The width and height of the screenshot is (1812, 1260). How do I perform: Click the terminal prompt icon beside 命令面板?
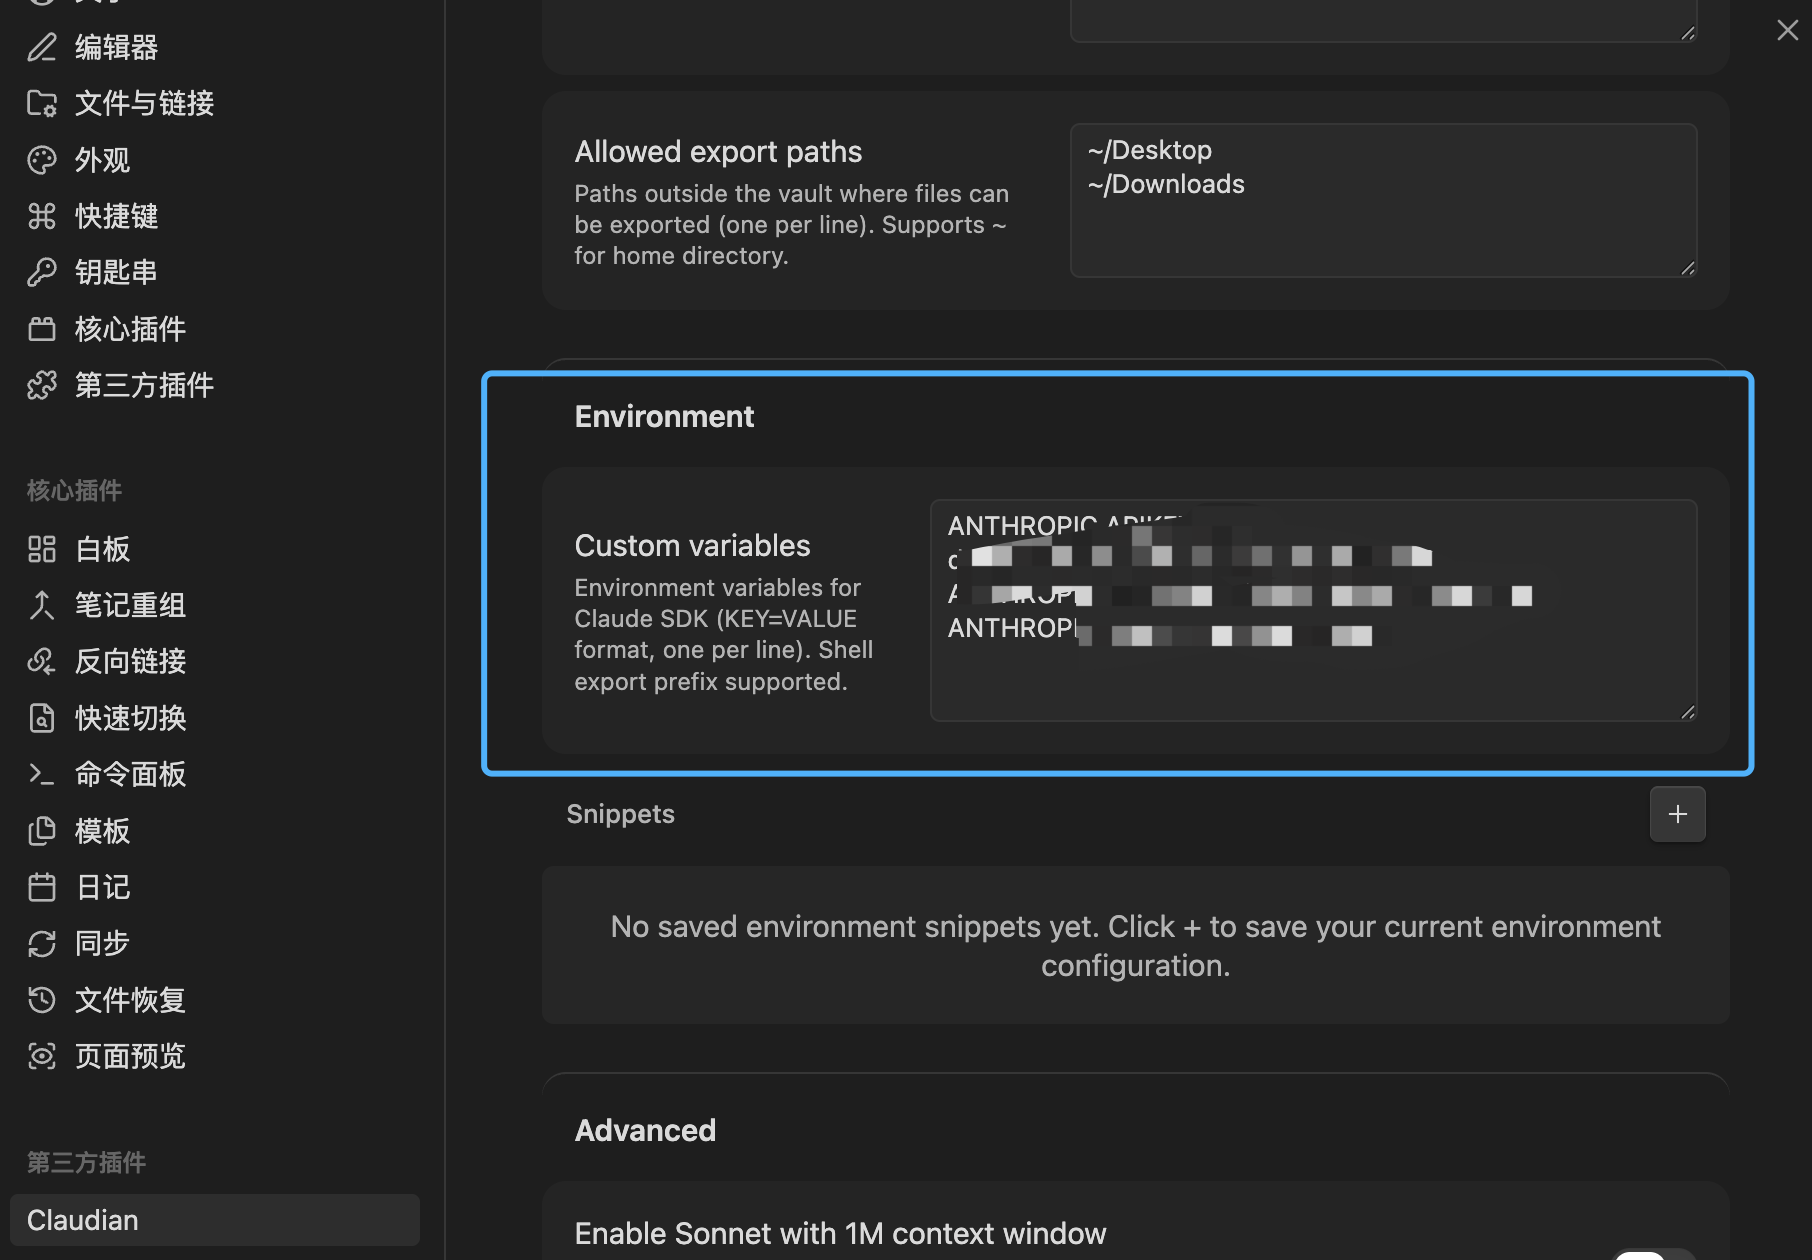pos(42,774)
